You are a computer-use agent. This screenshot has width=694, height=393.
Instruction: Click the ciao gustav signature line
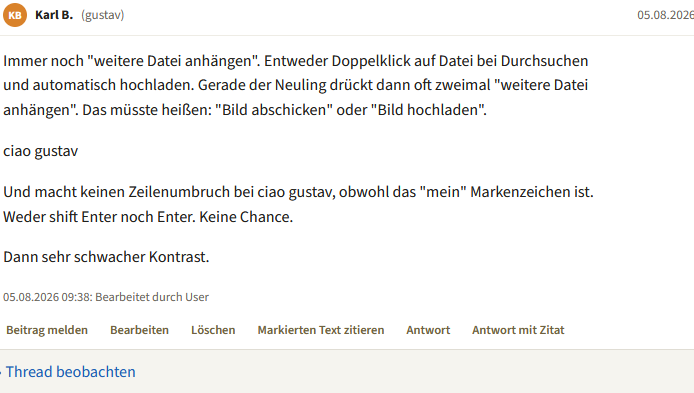[41, 151]
